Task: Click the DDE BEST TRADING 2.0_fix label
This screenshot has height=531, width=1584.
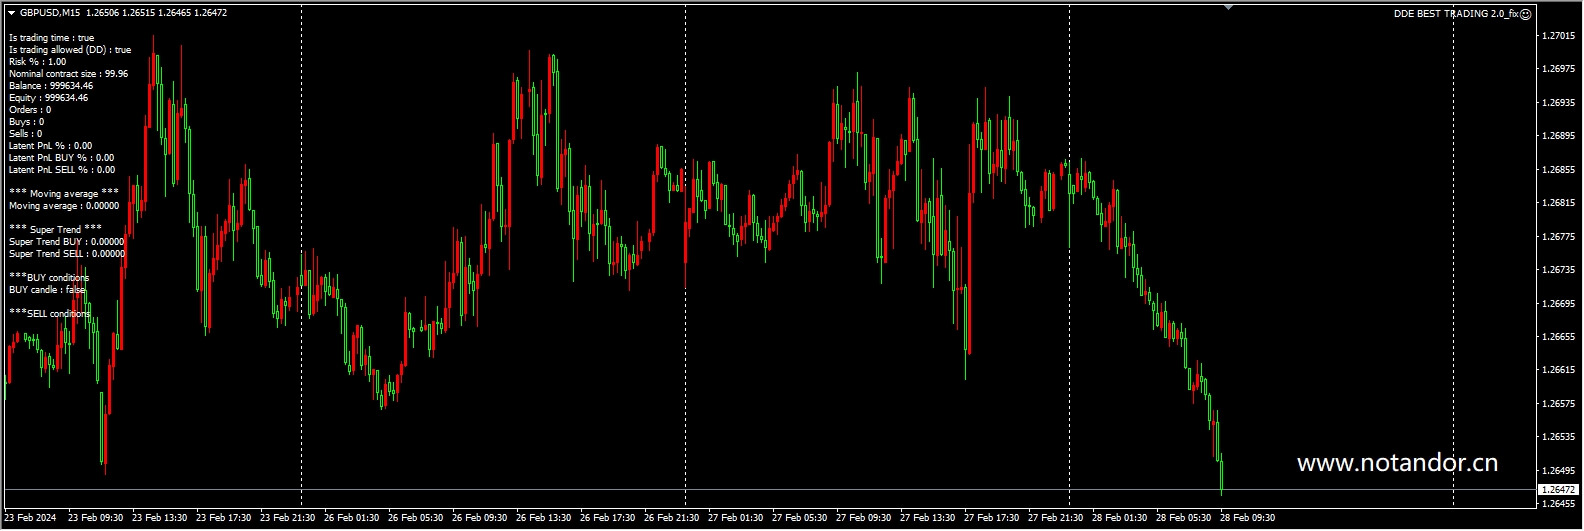Action: tap(1456, 14)
